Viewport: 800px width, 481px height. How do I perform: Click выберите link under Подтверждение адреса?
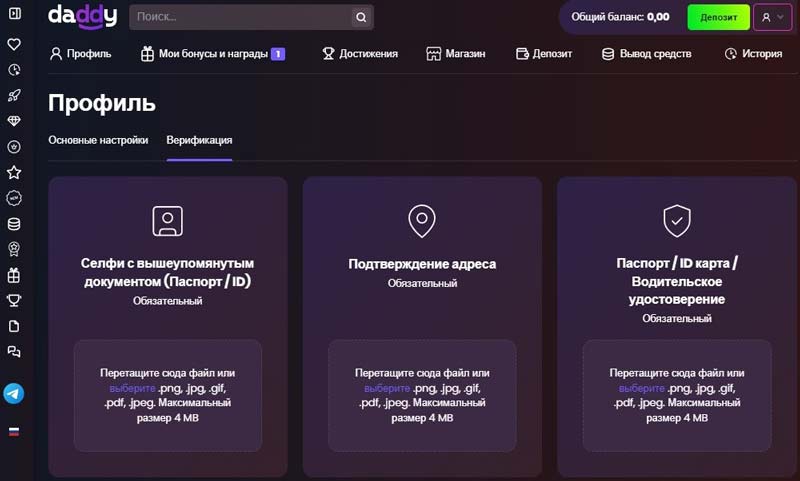(x=386, y=388)
